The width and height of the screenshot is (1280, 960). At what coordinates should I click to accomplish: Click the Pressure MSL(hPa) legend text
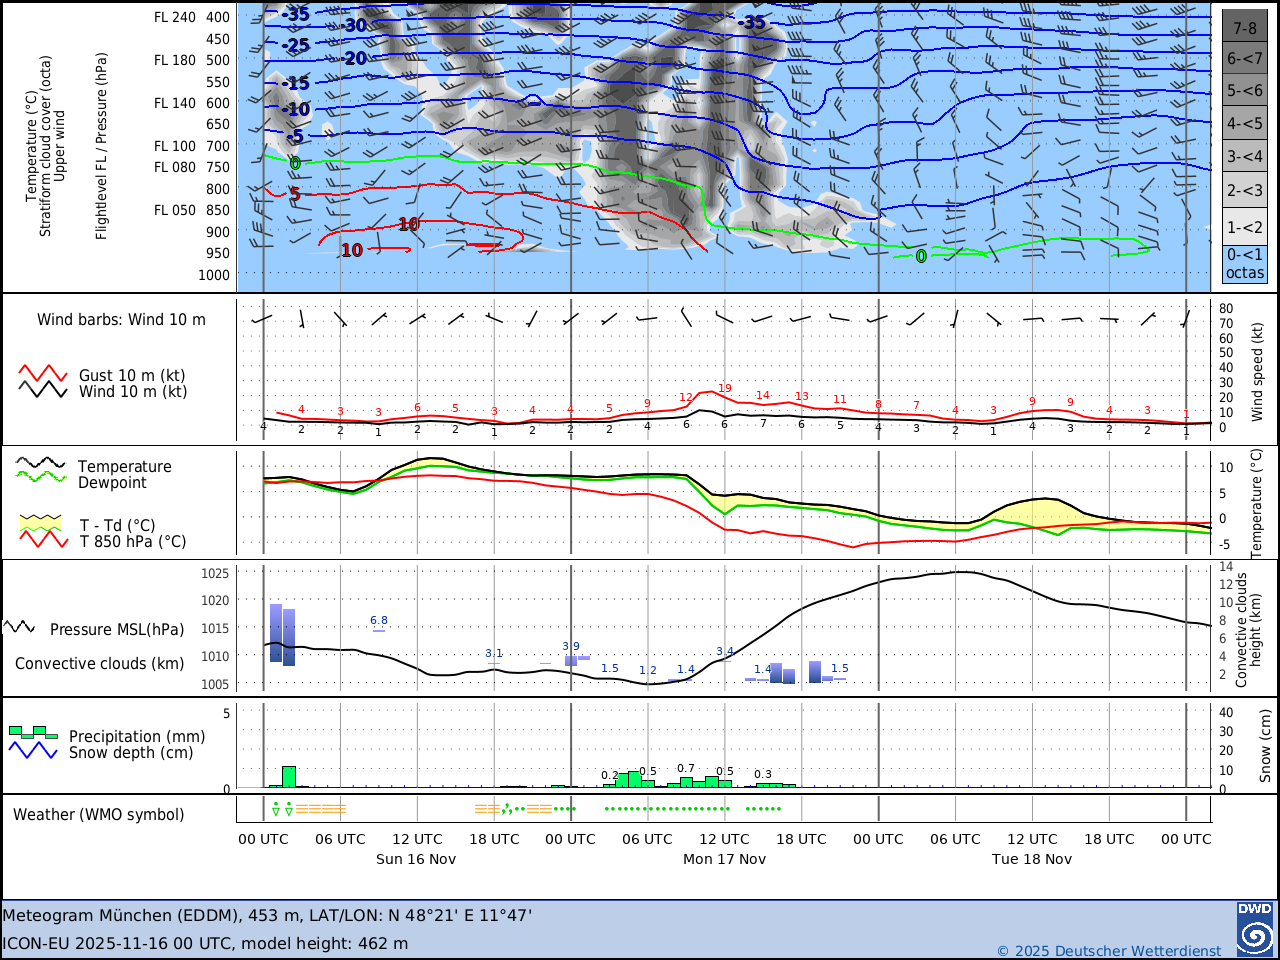(x=117, y=629)
